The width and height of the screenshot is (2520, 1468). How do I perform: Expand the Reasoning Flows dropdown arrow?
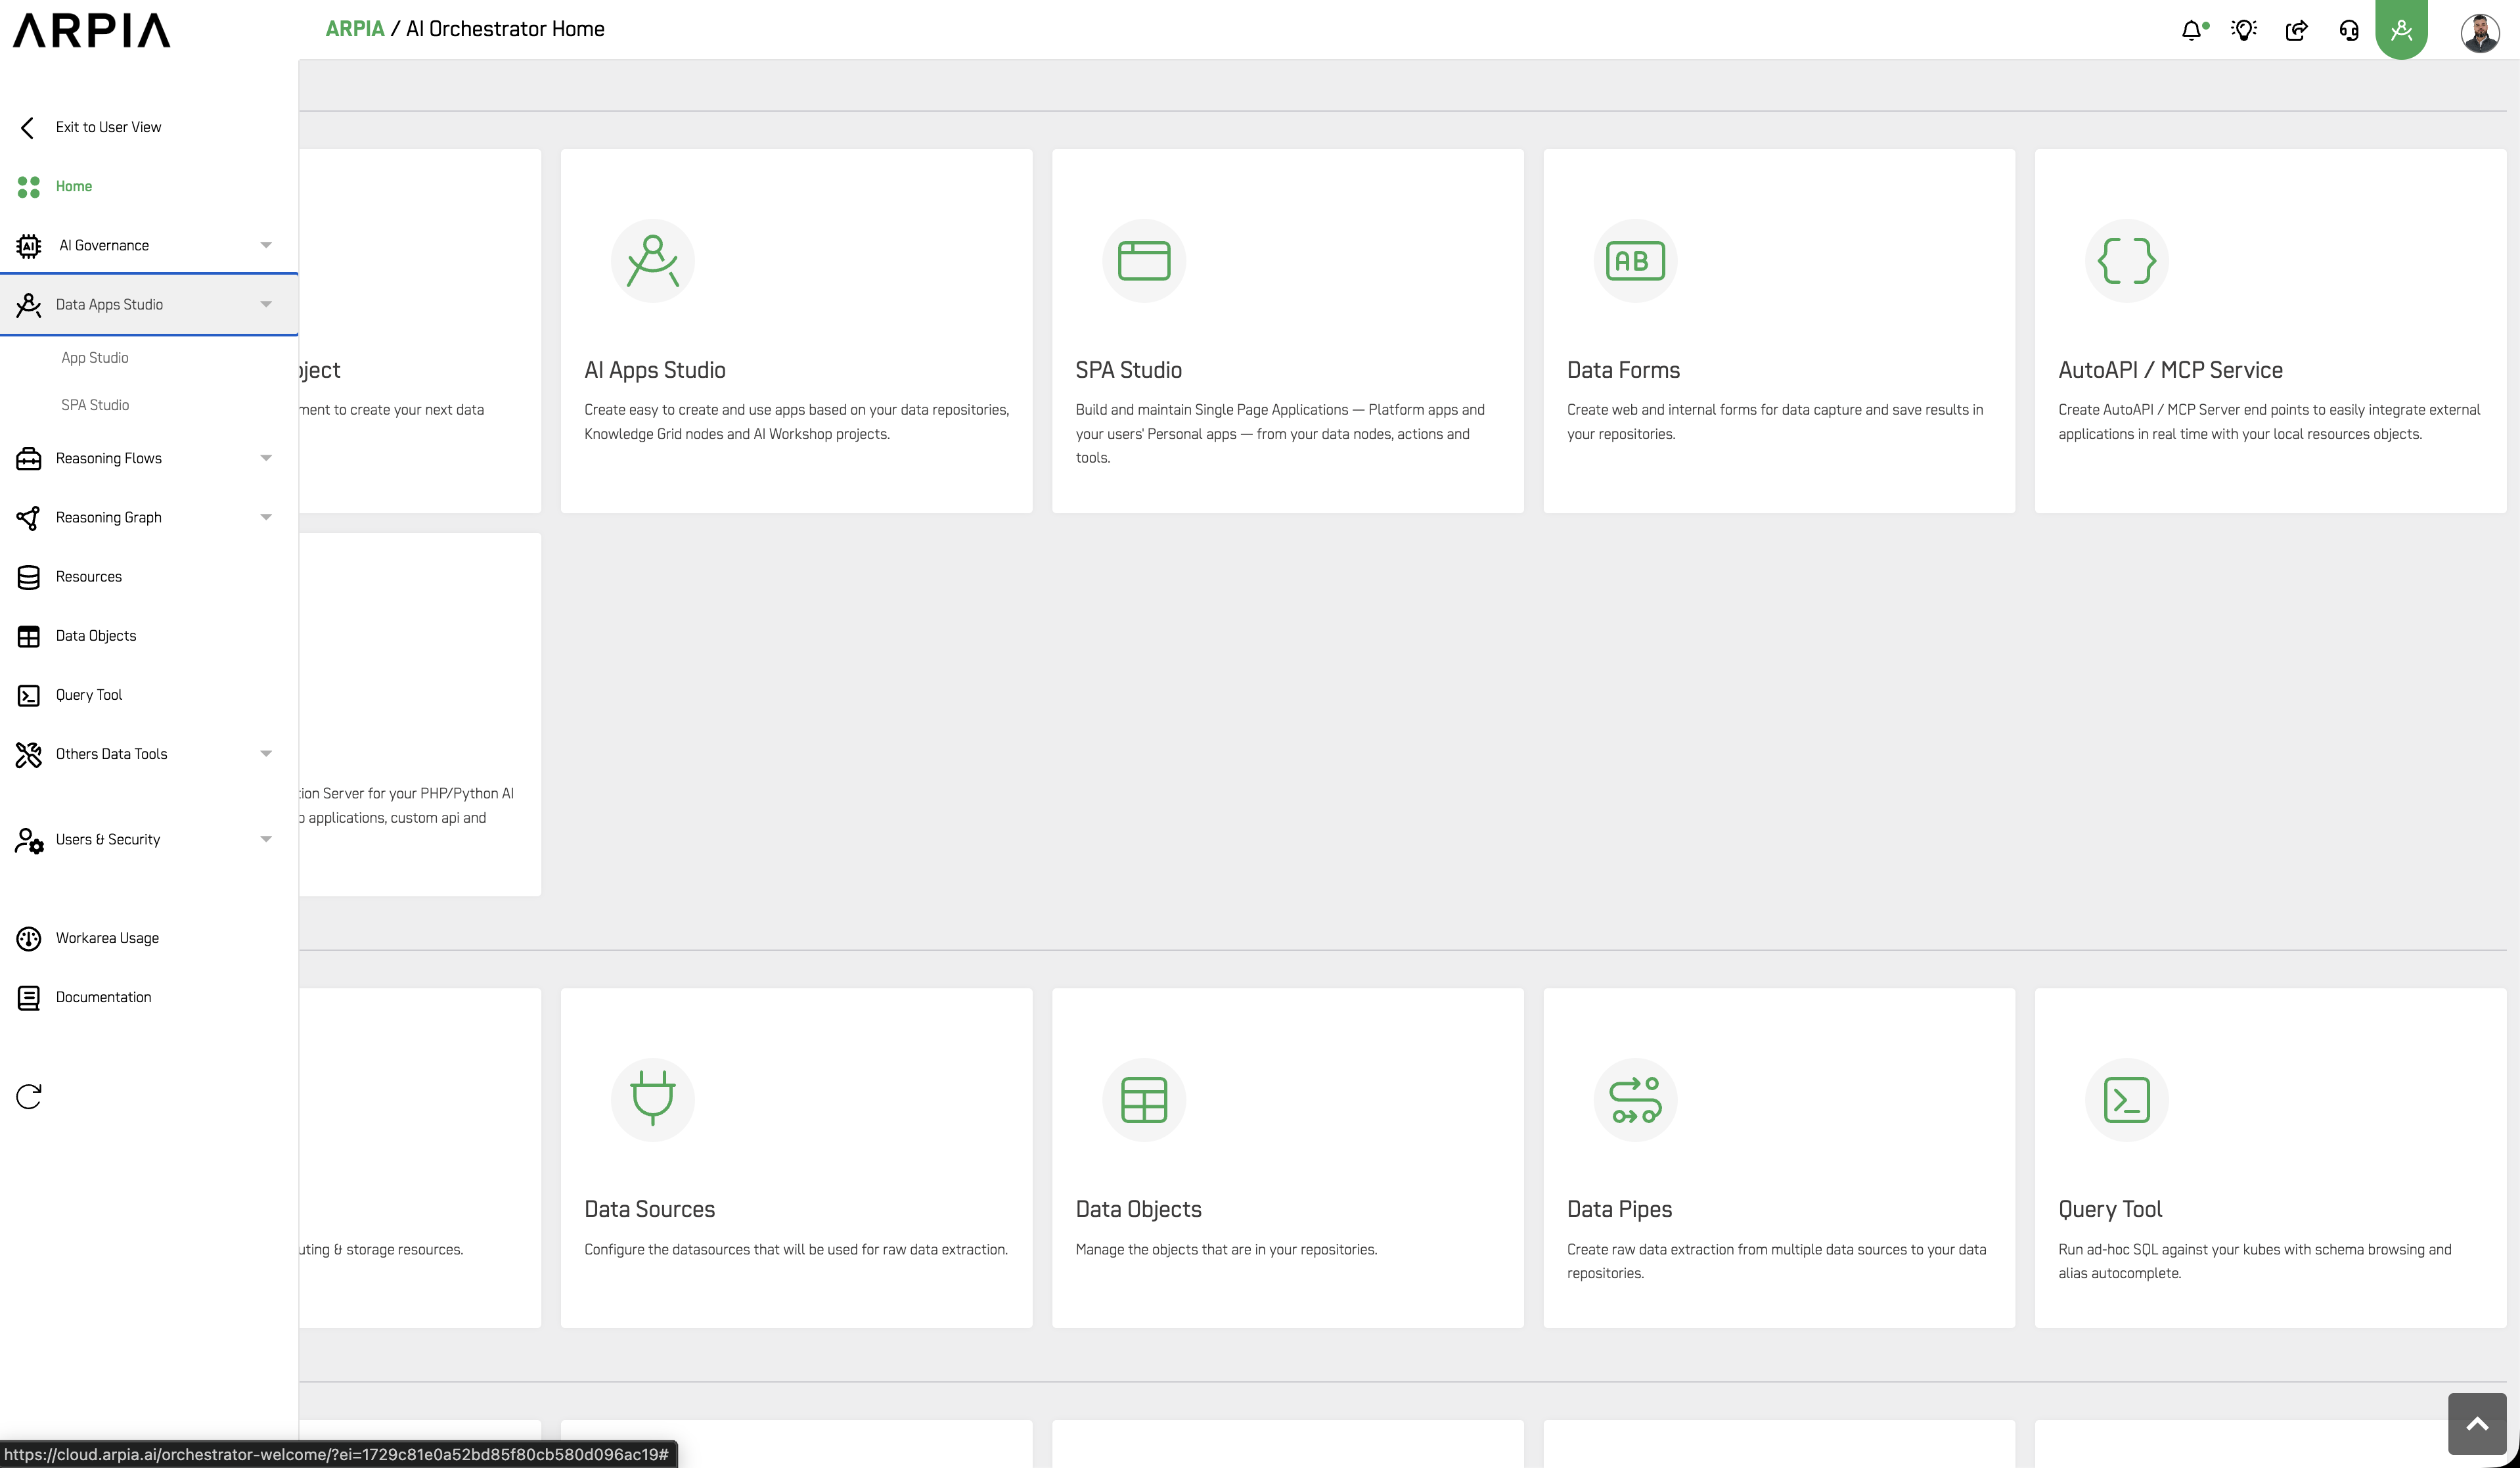pyautogui.click(x=266, y=458)
